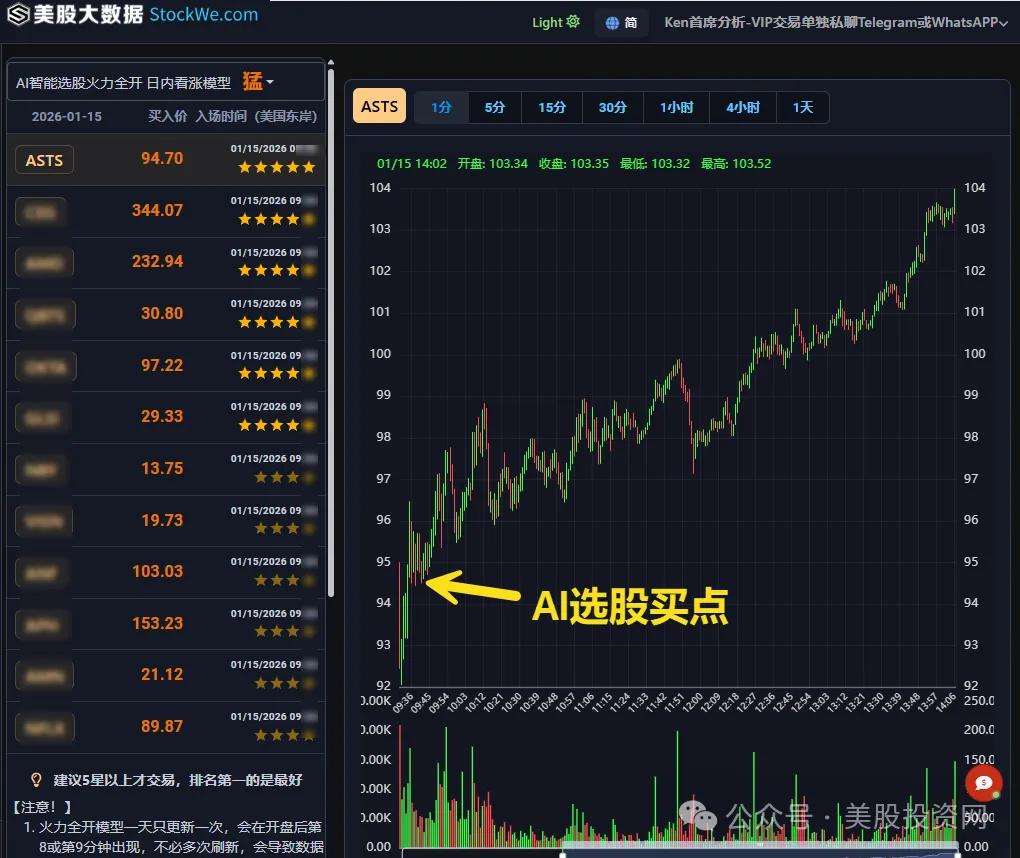Select the row priced 232.94
The height and width of the screenshot is (858, 1020).
point(165,262)
